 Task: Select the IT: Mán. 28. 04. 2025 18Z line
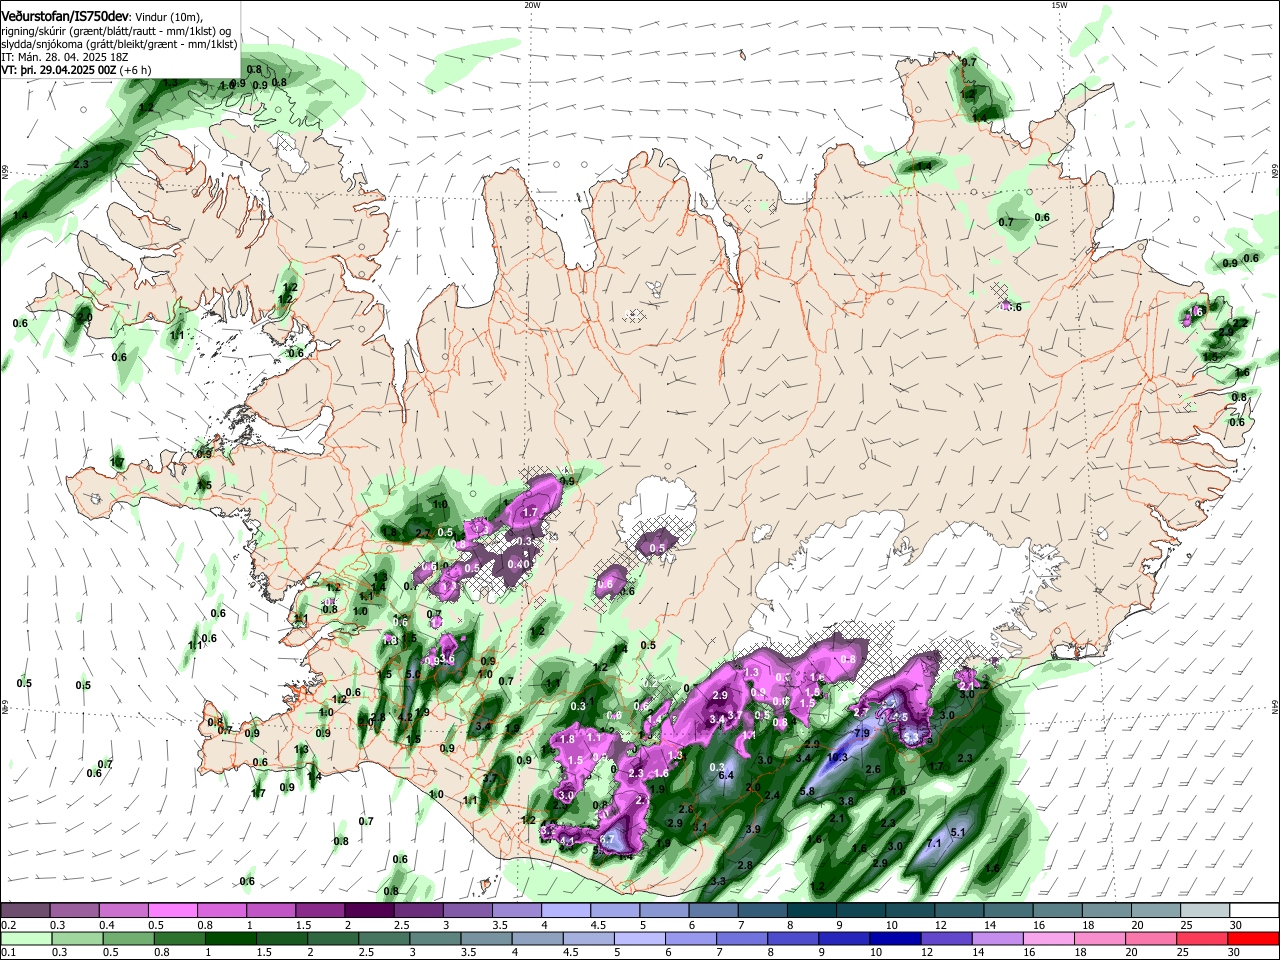pyautogui.click(x=67, y=57)
